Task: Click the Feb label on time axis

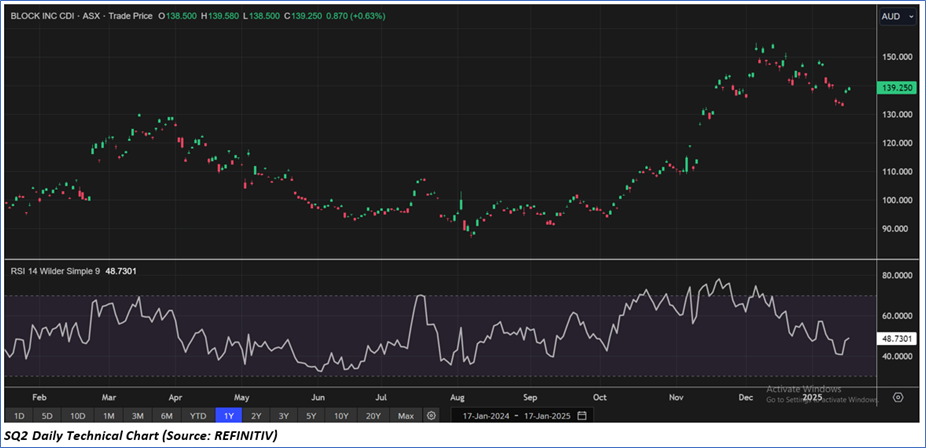Action: 39,397
